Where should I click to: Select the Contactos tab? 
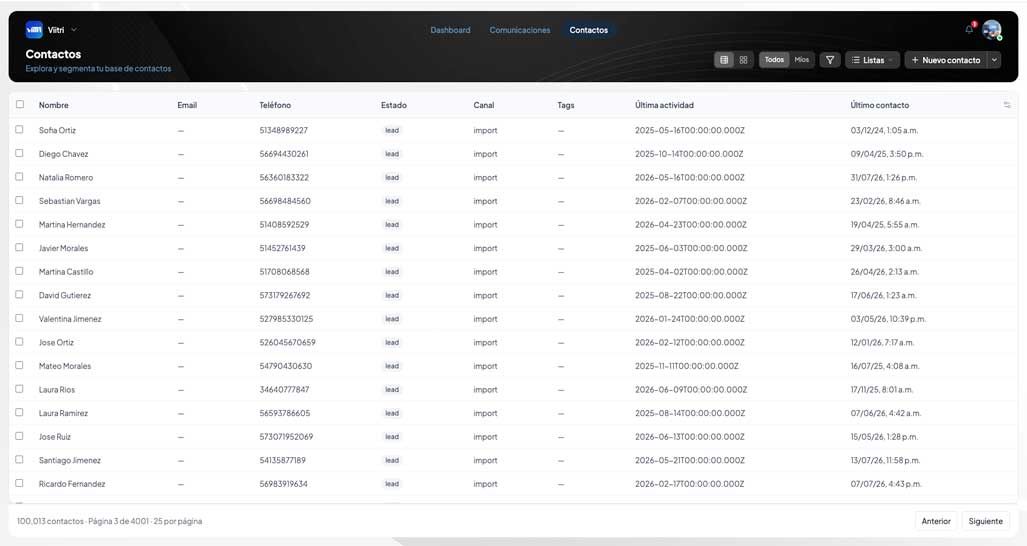588,30
